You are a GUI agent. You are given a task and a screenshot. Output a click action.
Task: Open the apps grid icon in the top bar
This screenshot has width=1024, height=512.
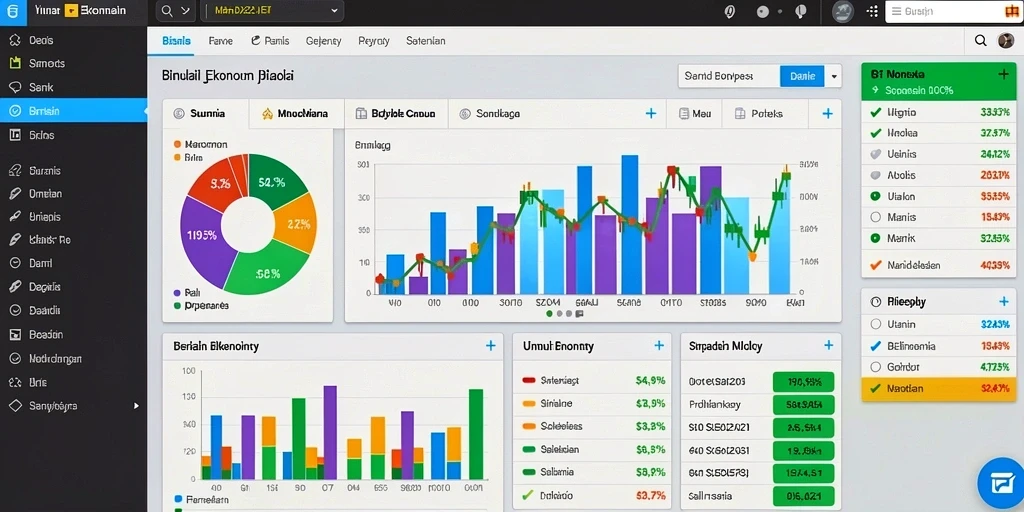[x=872, y=11]
